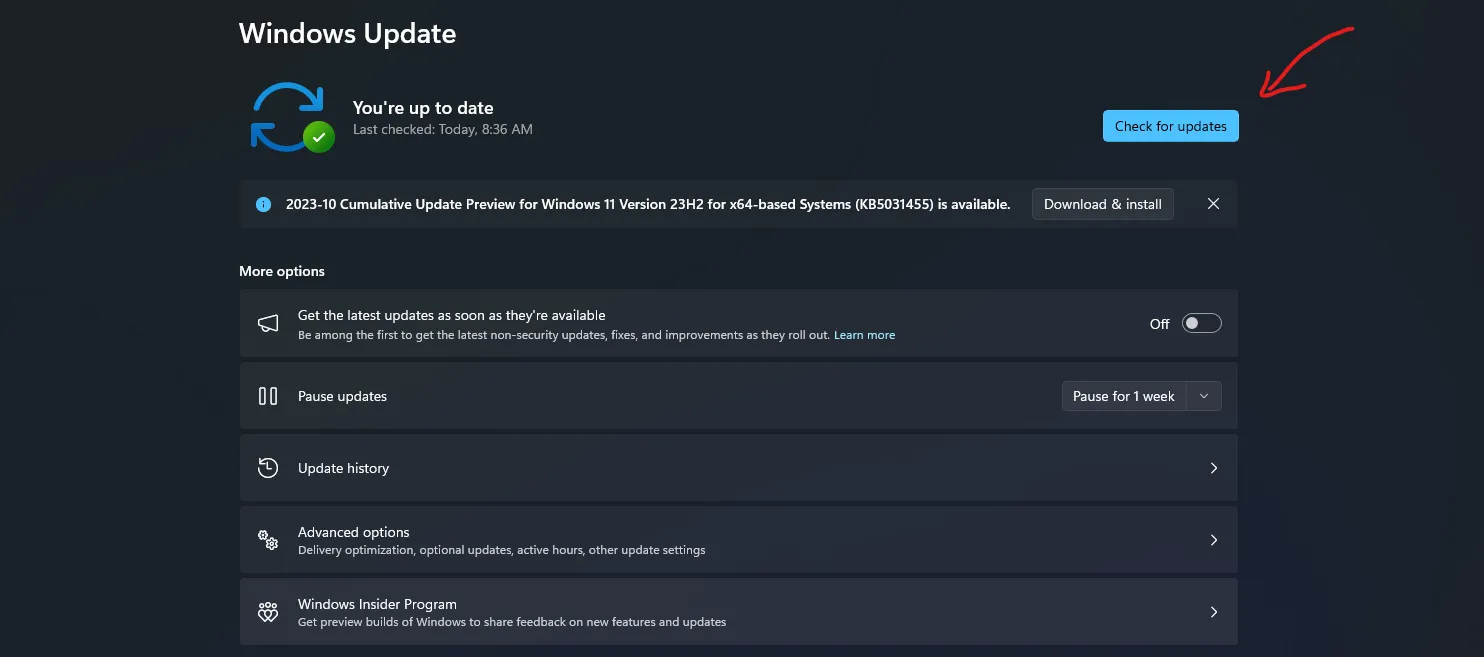Click the Advanced options gears icon
Viewport: 1484px width, 657px height.
click(x=268, y=540)
